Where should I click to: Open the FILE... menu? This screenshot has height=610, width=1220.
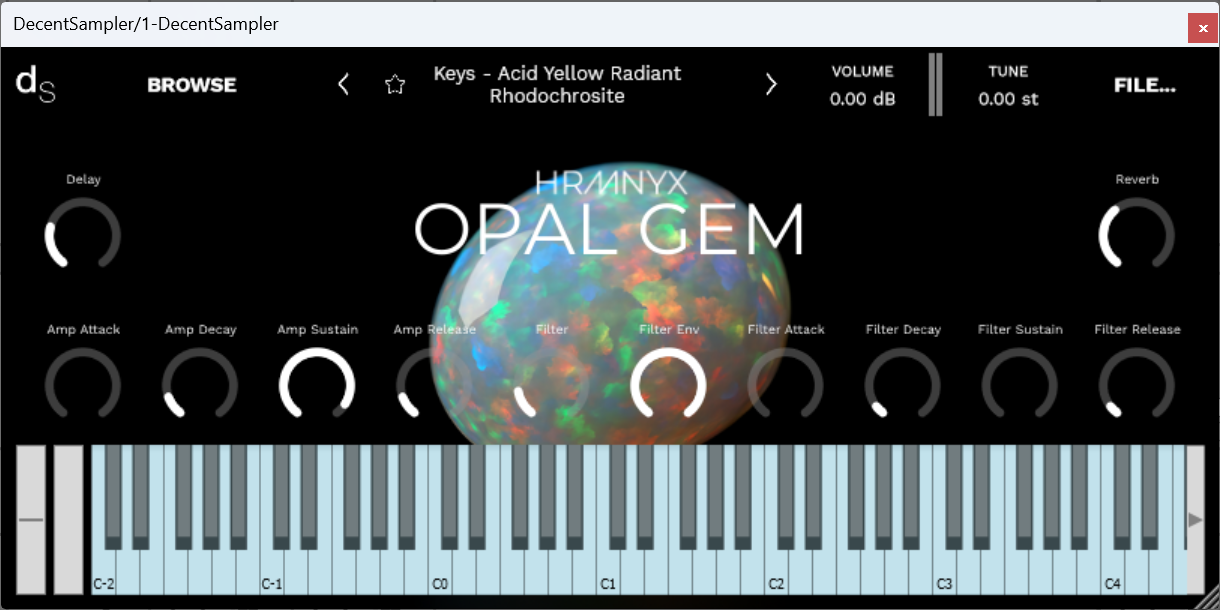point(1145,85)
